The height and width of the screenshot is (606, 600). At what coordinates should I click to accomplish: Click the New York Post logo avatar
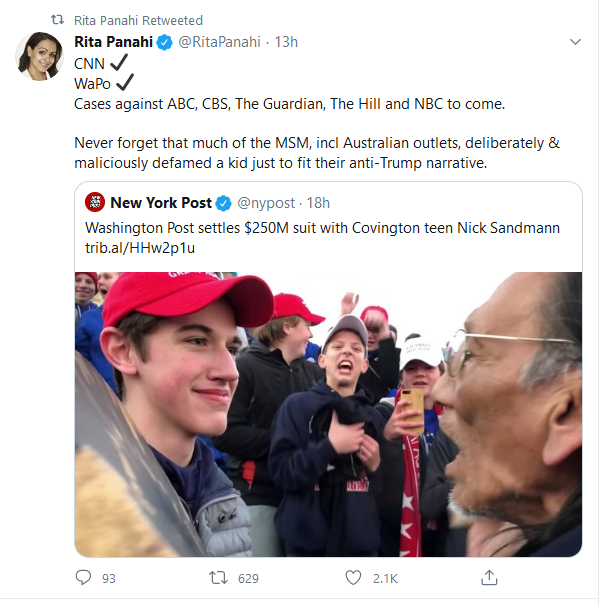(96, 203)
